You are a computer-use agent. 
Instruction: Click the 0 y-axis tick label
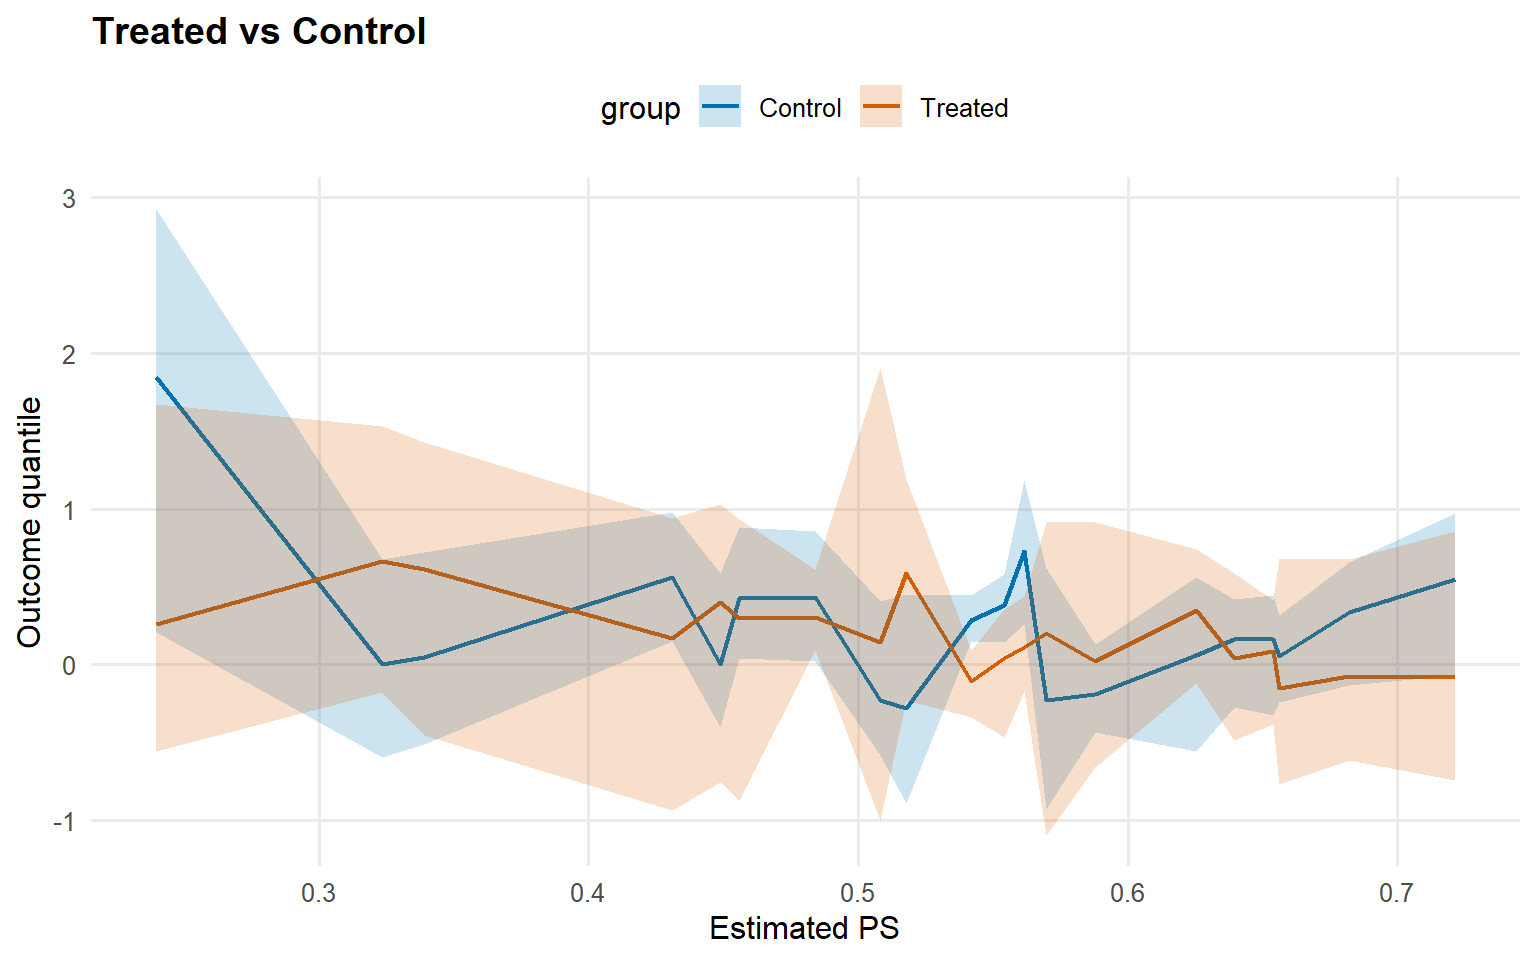coord(69,666)
